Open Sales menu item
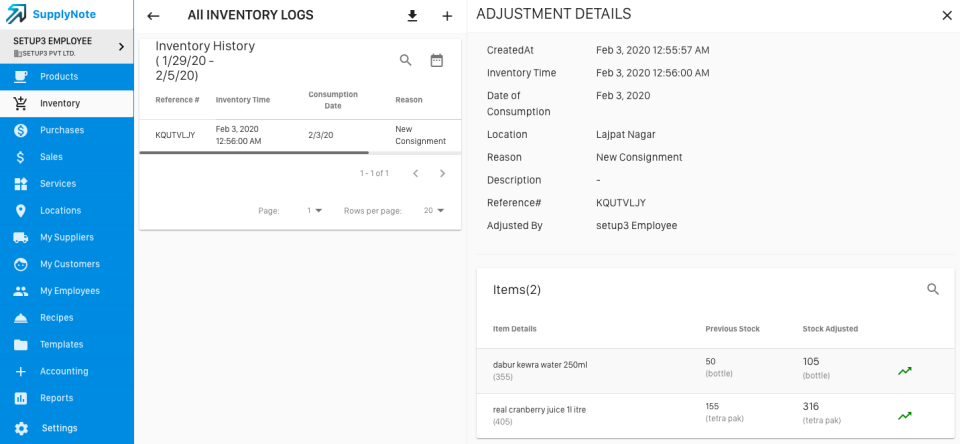The width and height of the screenshot is (960, 444). (x=67, y=157)
